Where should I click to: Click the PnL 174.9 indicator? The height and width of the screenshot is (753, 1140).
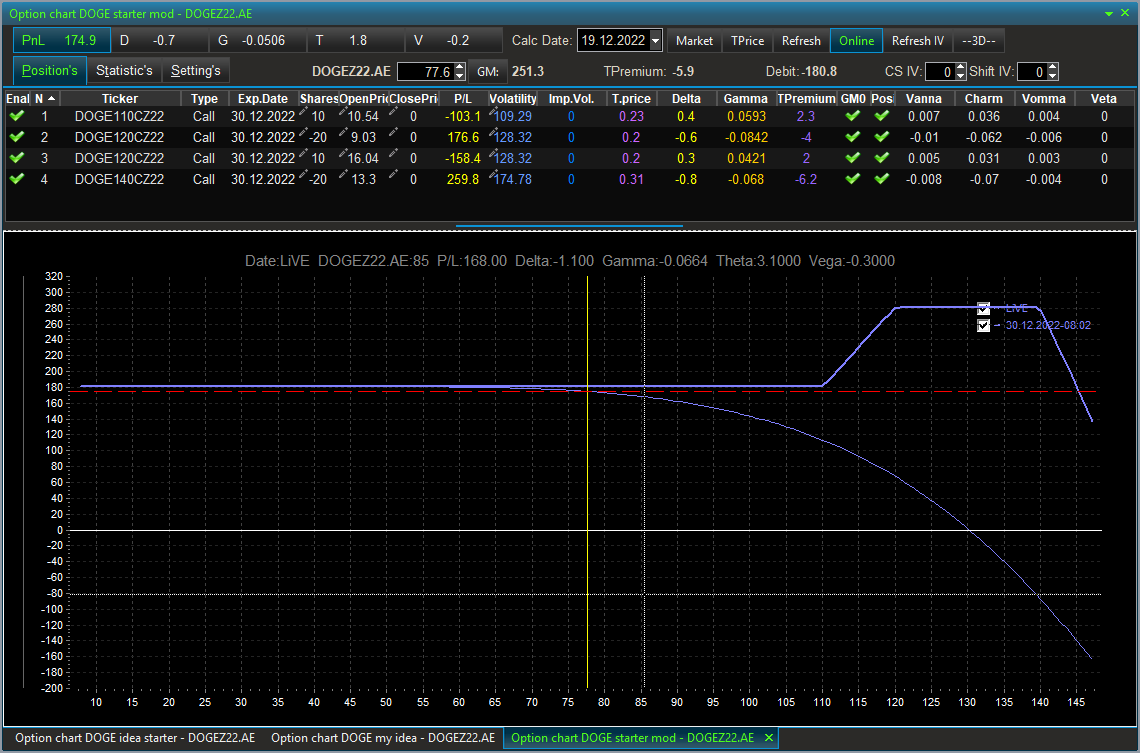(62, 41)
